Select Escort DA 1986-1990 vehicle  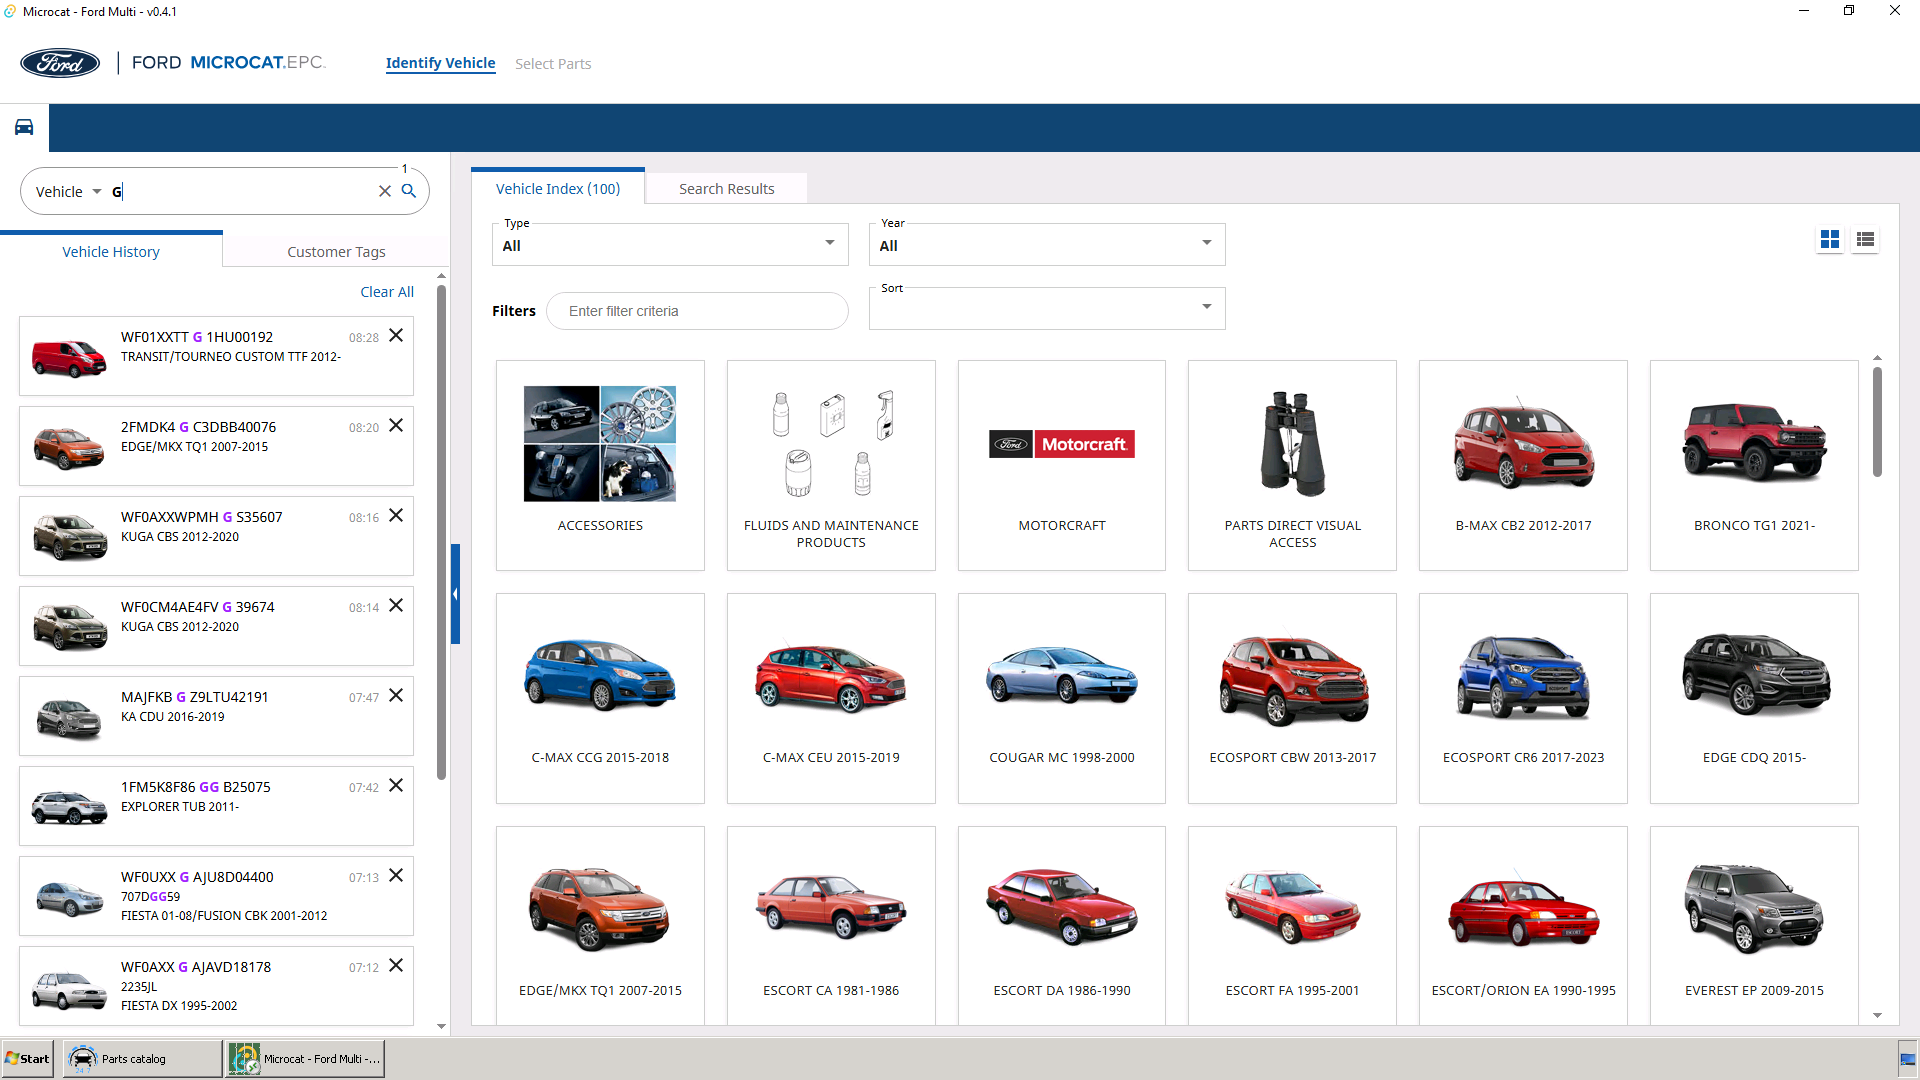point(1062,925)
